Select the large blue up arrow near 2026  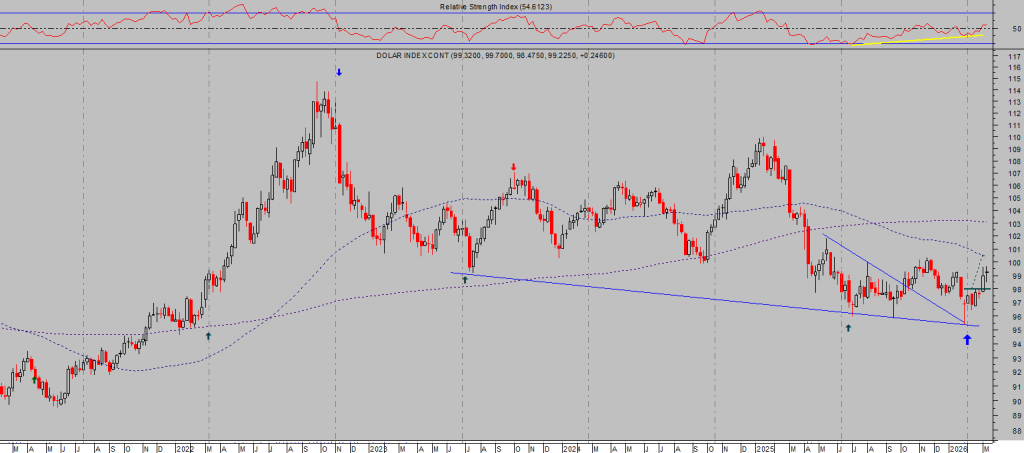pos(967,339)
